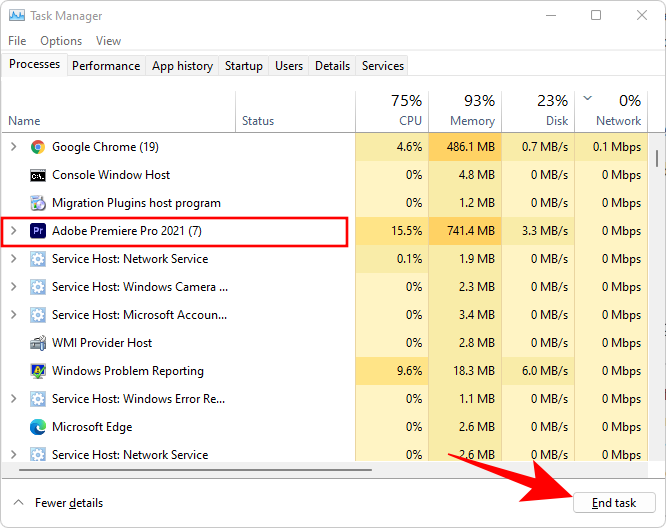Click the Console Window Host icon
Screen dimensions: 666x528
38,175
